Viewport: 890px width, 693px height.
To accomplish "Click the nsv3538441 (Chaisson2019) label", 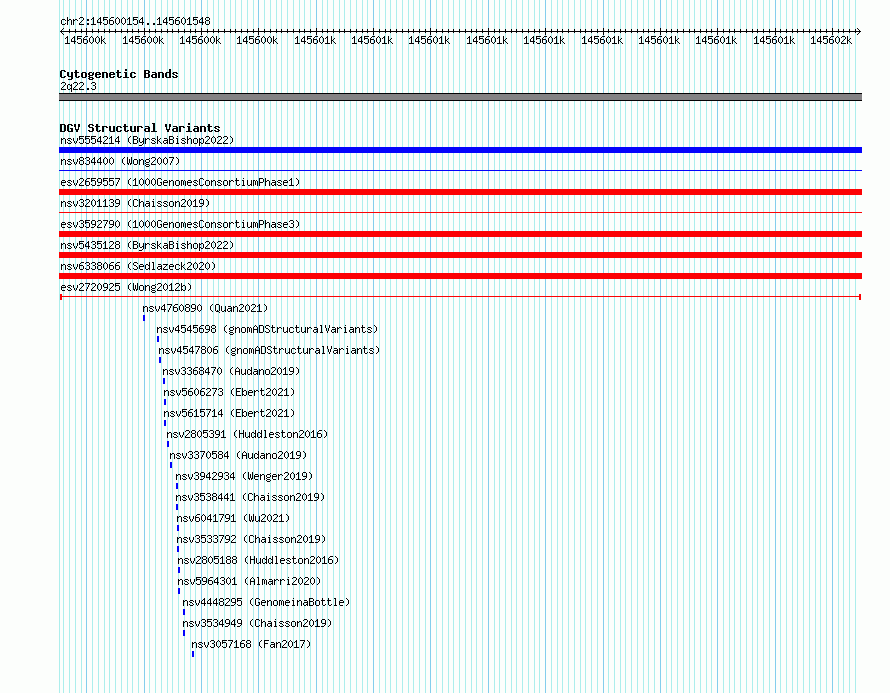I will 250,497.
